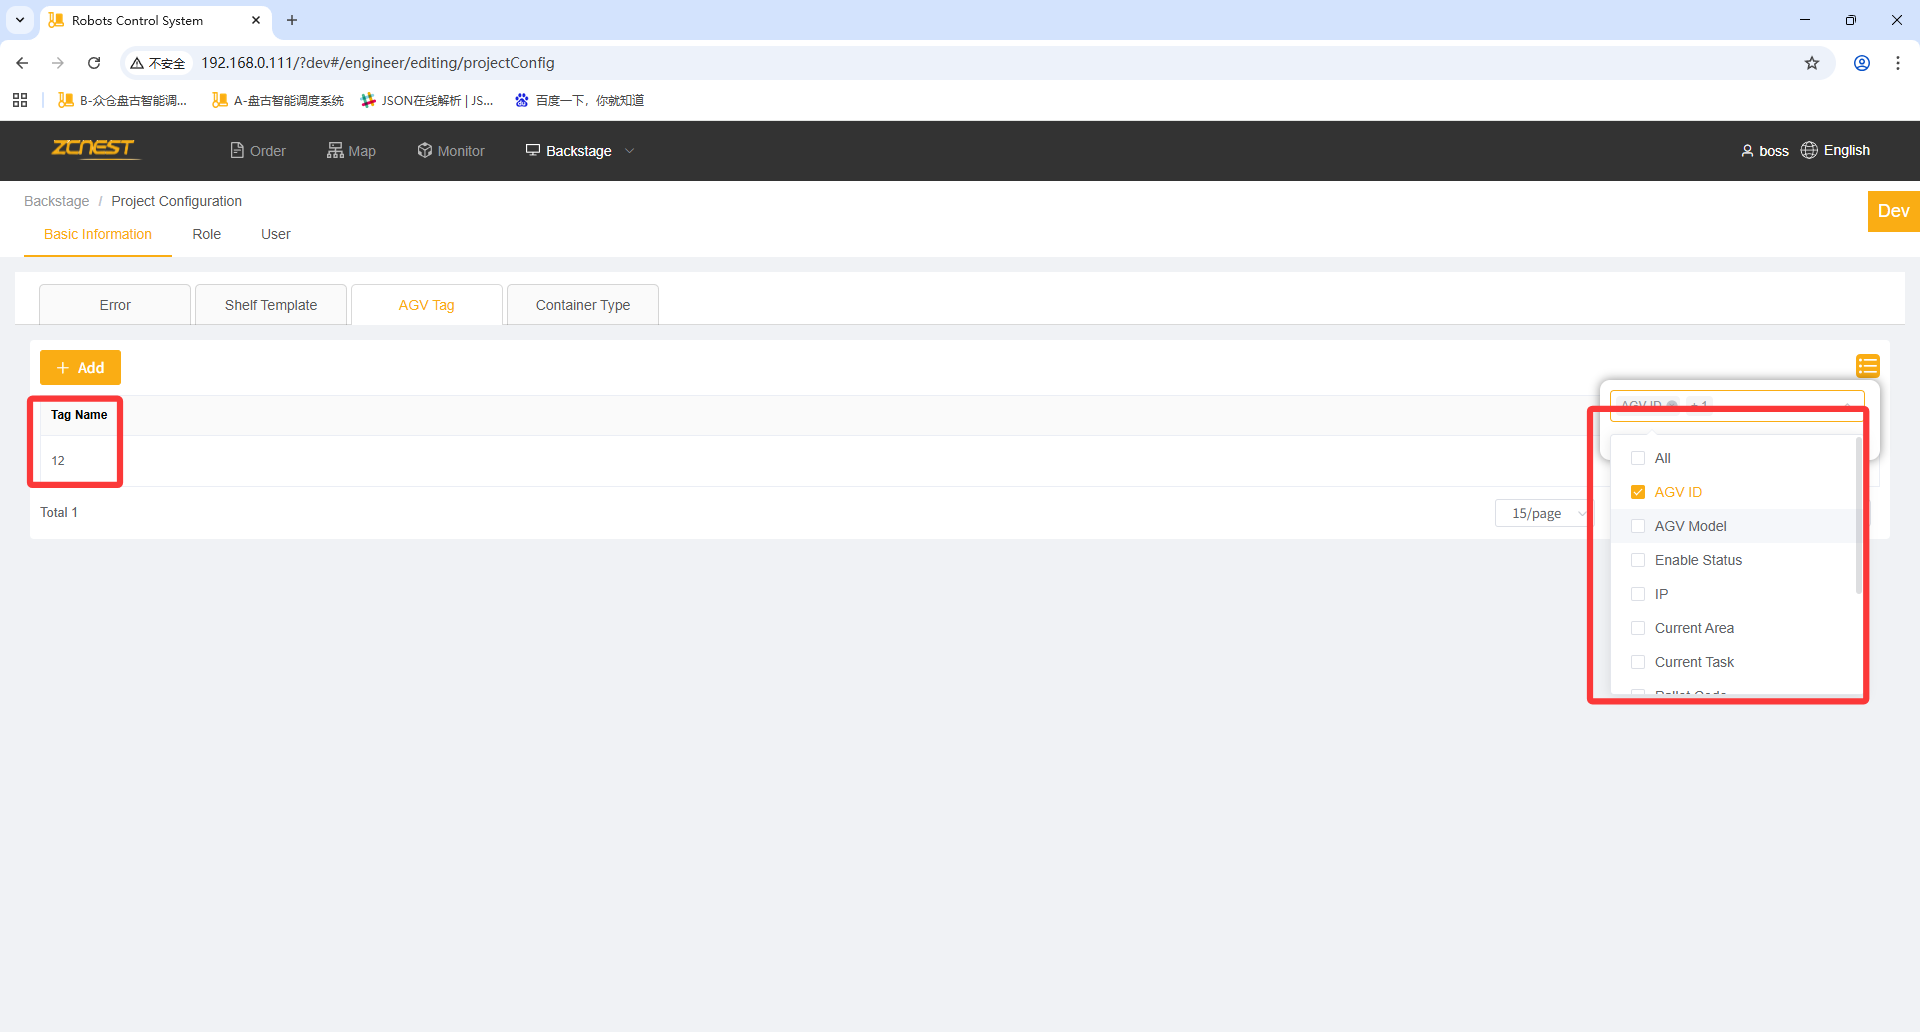Reload the page in browser
The image size is (1920, 1032).
(94, 63)
